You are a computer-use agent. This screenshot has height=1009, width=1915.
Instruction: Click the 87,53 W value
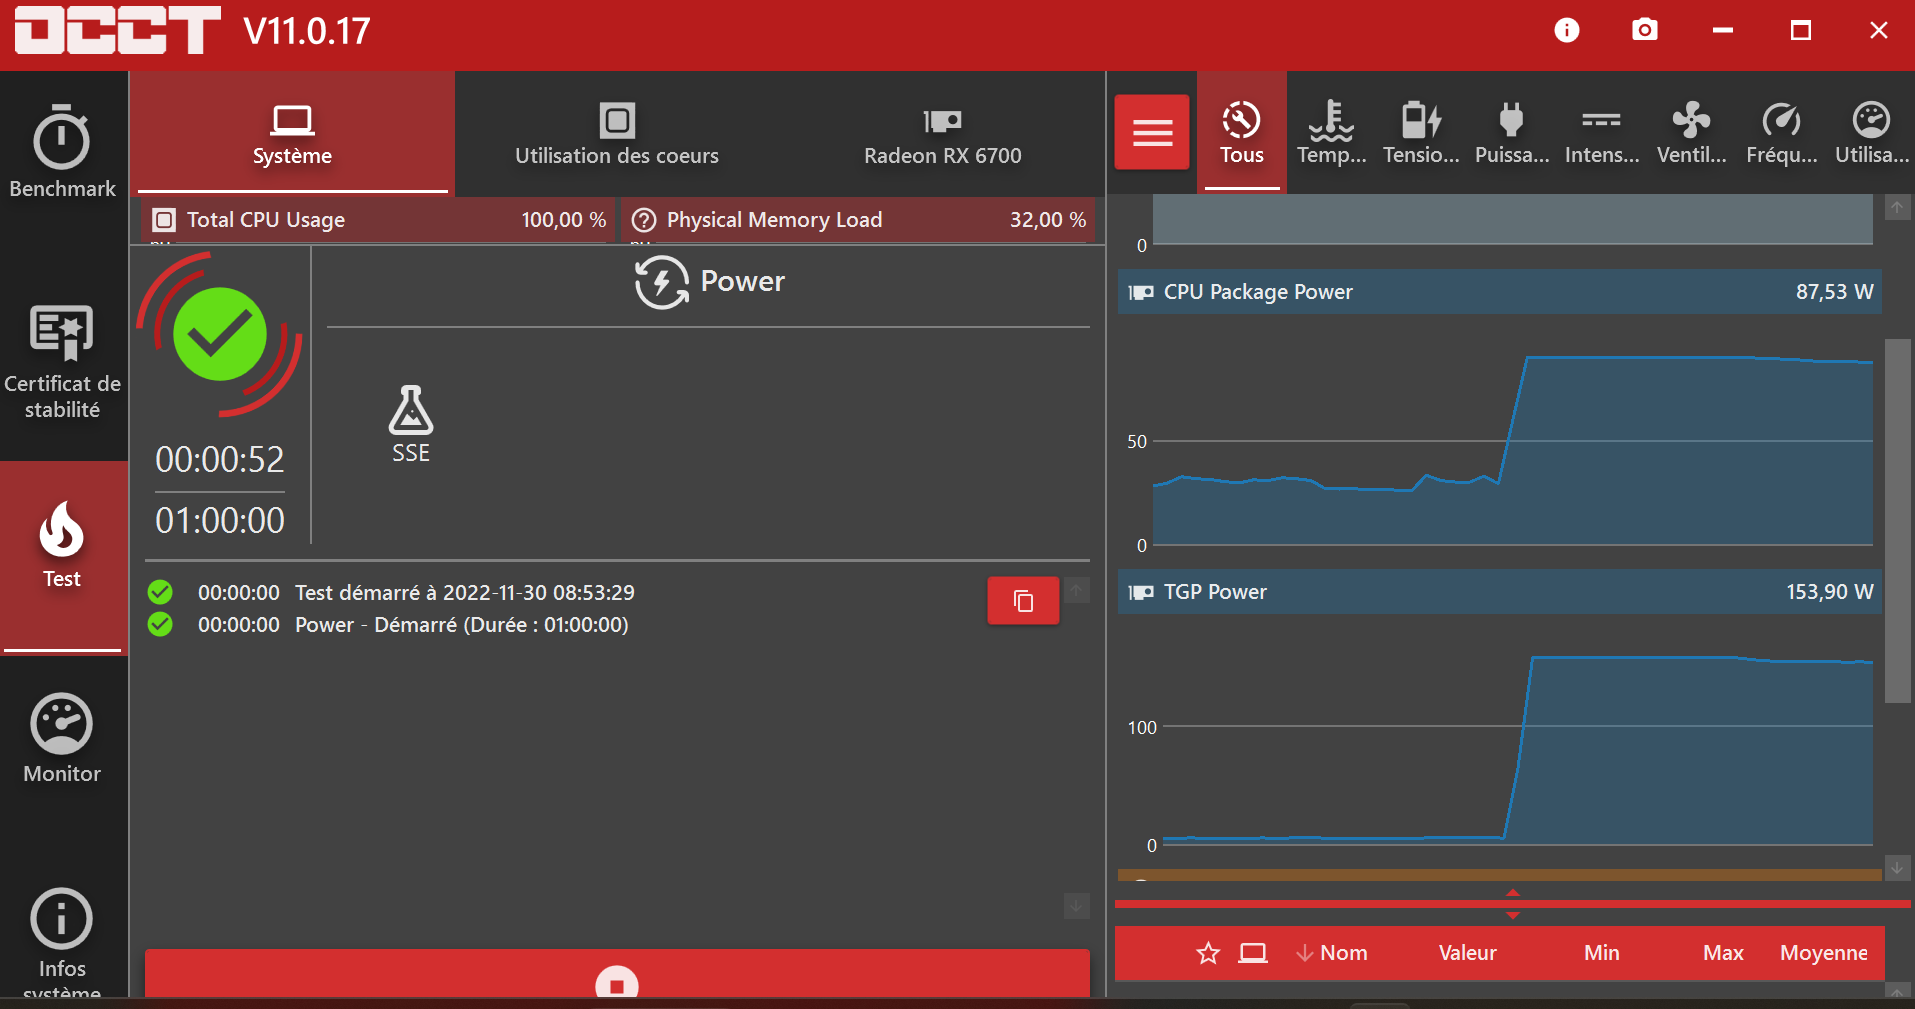1834,292
